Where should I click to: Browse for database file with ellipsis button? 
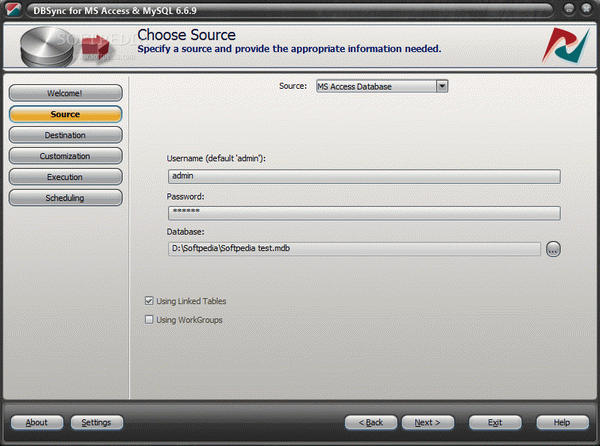[x=553, y=249]
